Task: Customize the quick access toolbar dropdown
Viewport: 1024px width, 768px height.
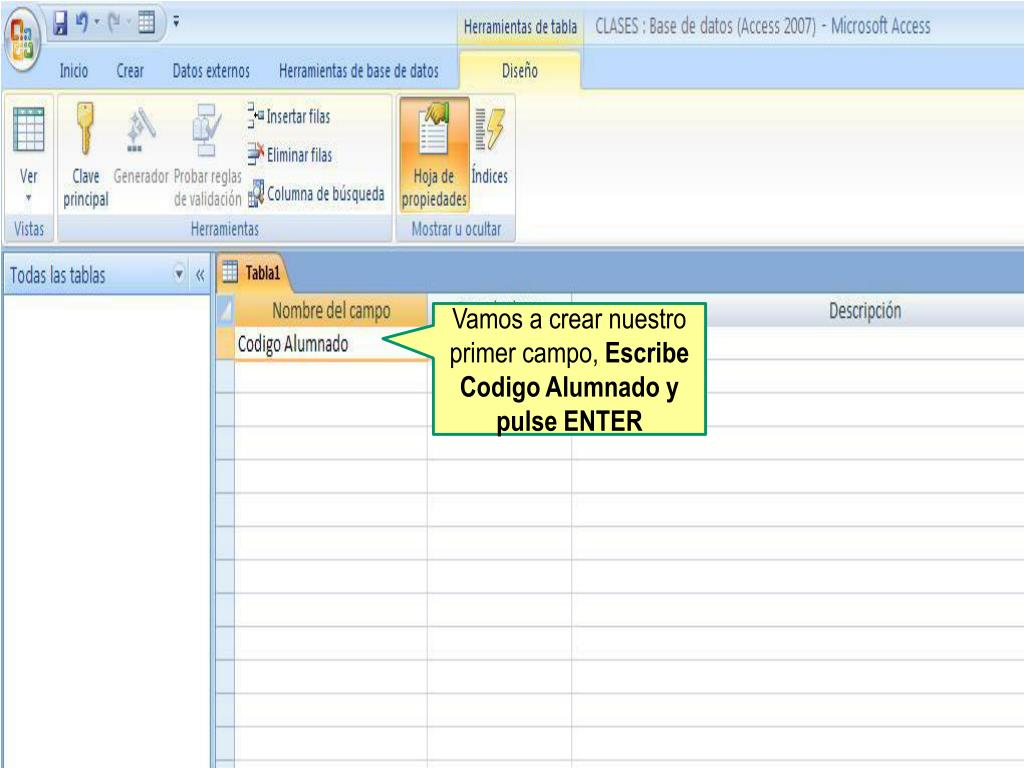Action: (x=176, y=22)
